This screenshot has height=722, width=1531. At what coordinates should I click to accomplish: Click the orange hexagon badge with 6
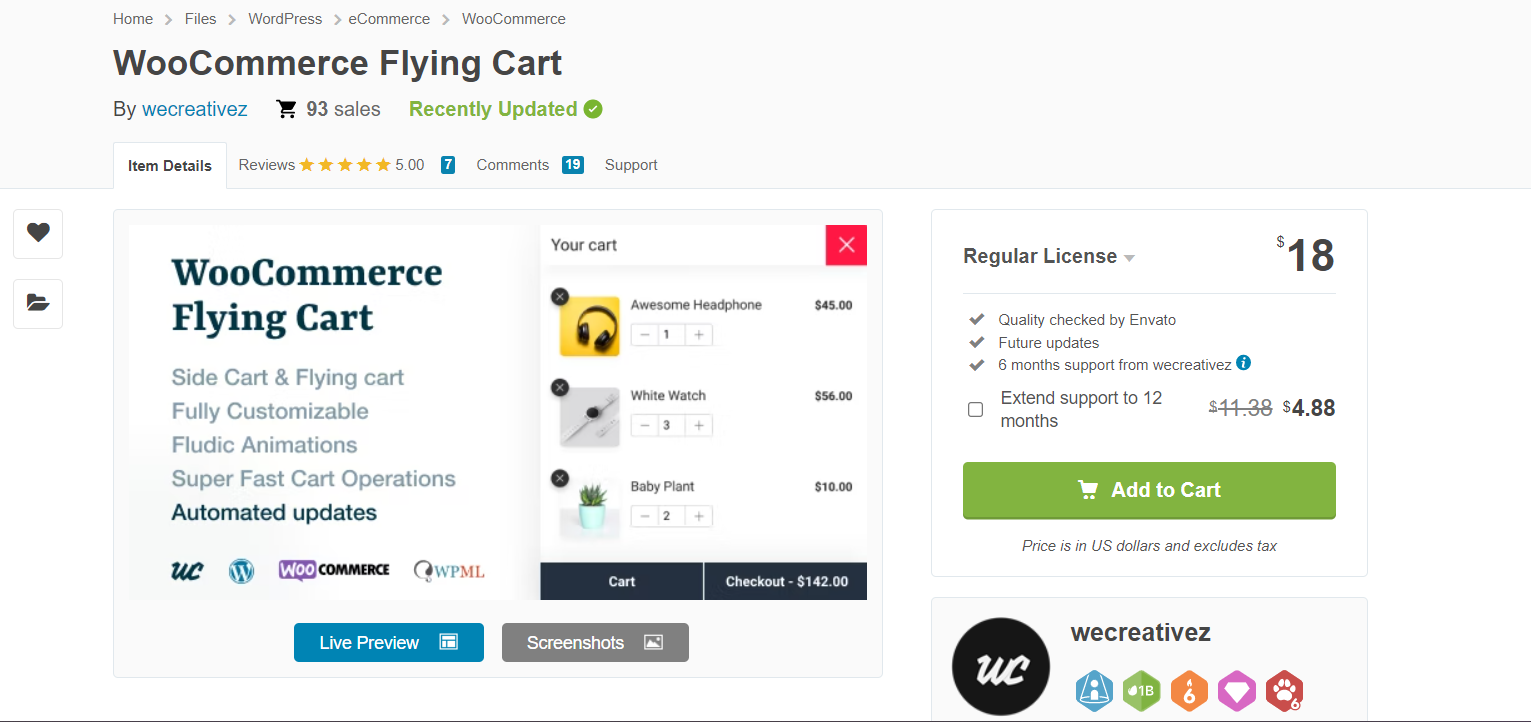click(1189, 691)
